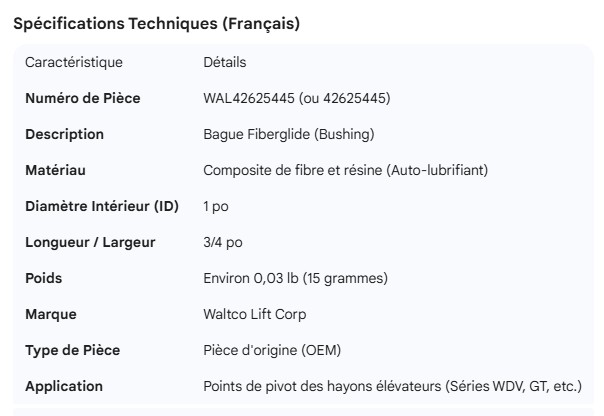The height and width of the screenshot is (416, 604).
Task: Select the "Longueur / Largeur" row label
Action: (x=91, y=242)
